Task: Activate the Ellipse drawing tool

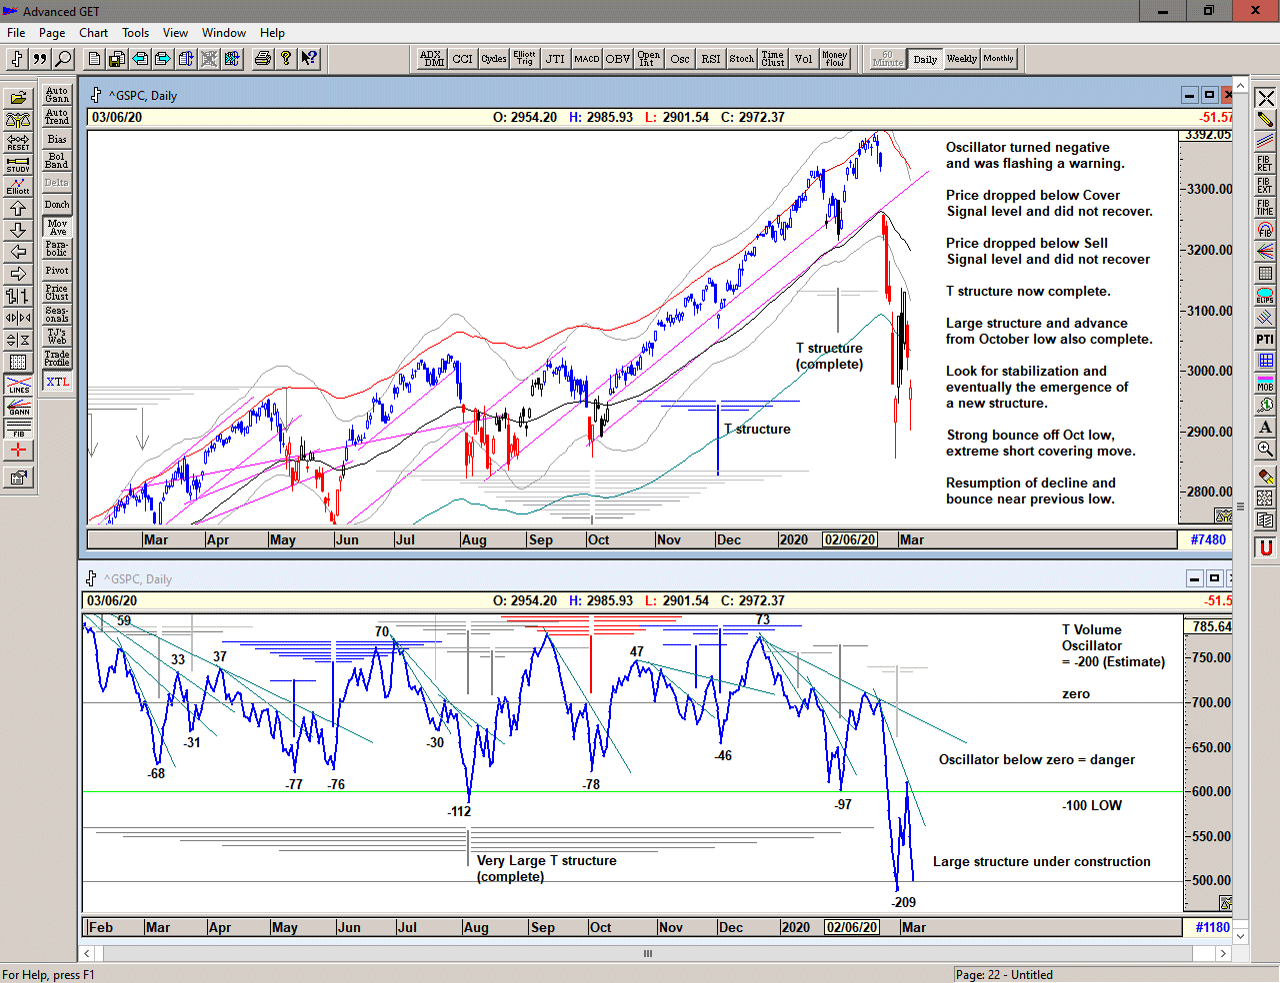Action: (1265, 295)
